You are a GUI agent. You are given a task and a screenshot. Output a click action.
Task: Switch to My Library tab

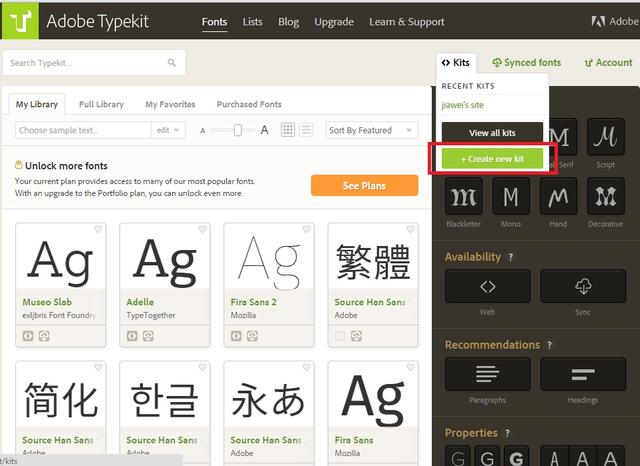pos(37,104)
